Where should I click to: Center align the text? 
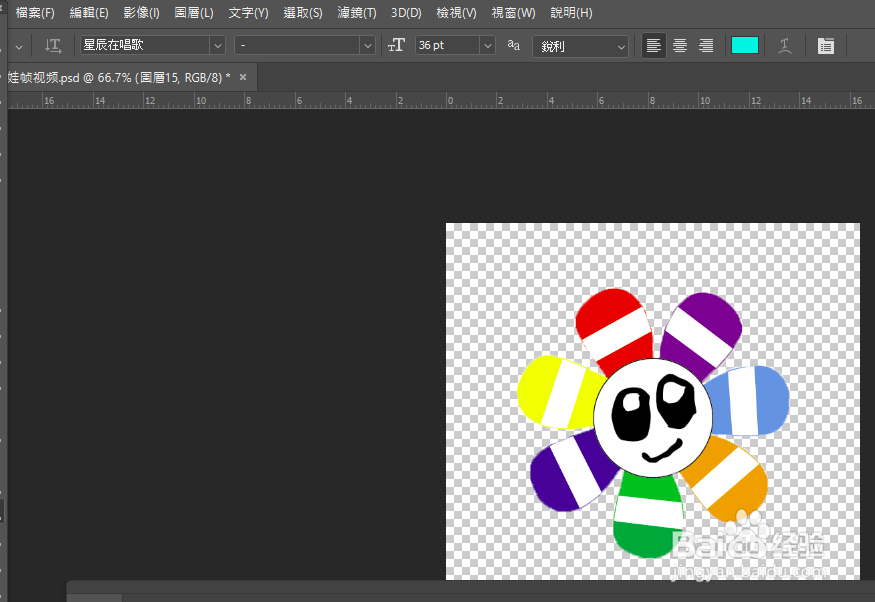[680, 46]
